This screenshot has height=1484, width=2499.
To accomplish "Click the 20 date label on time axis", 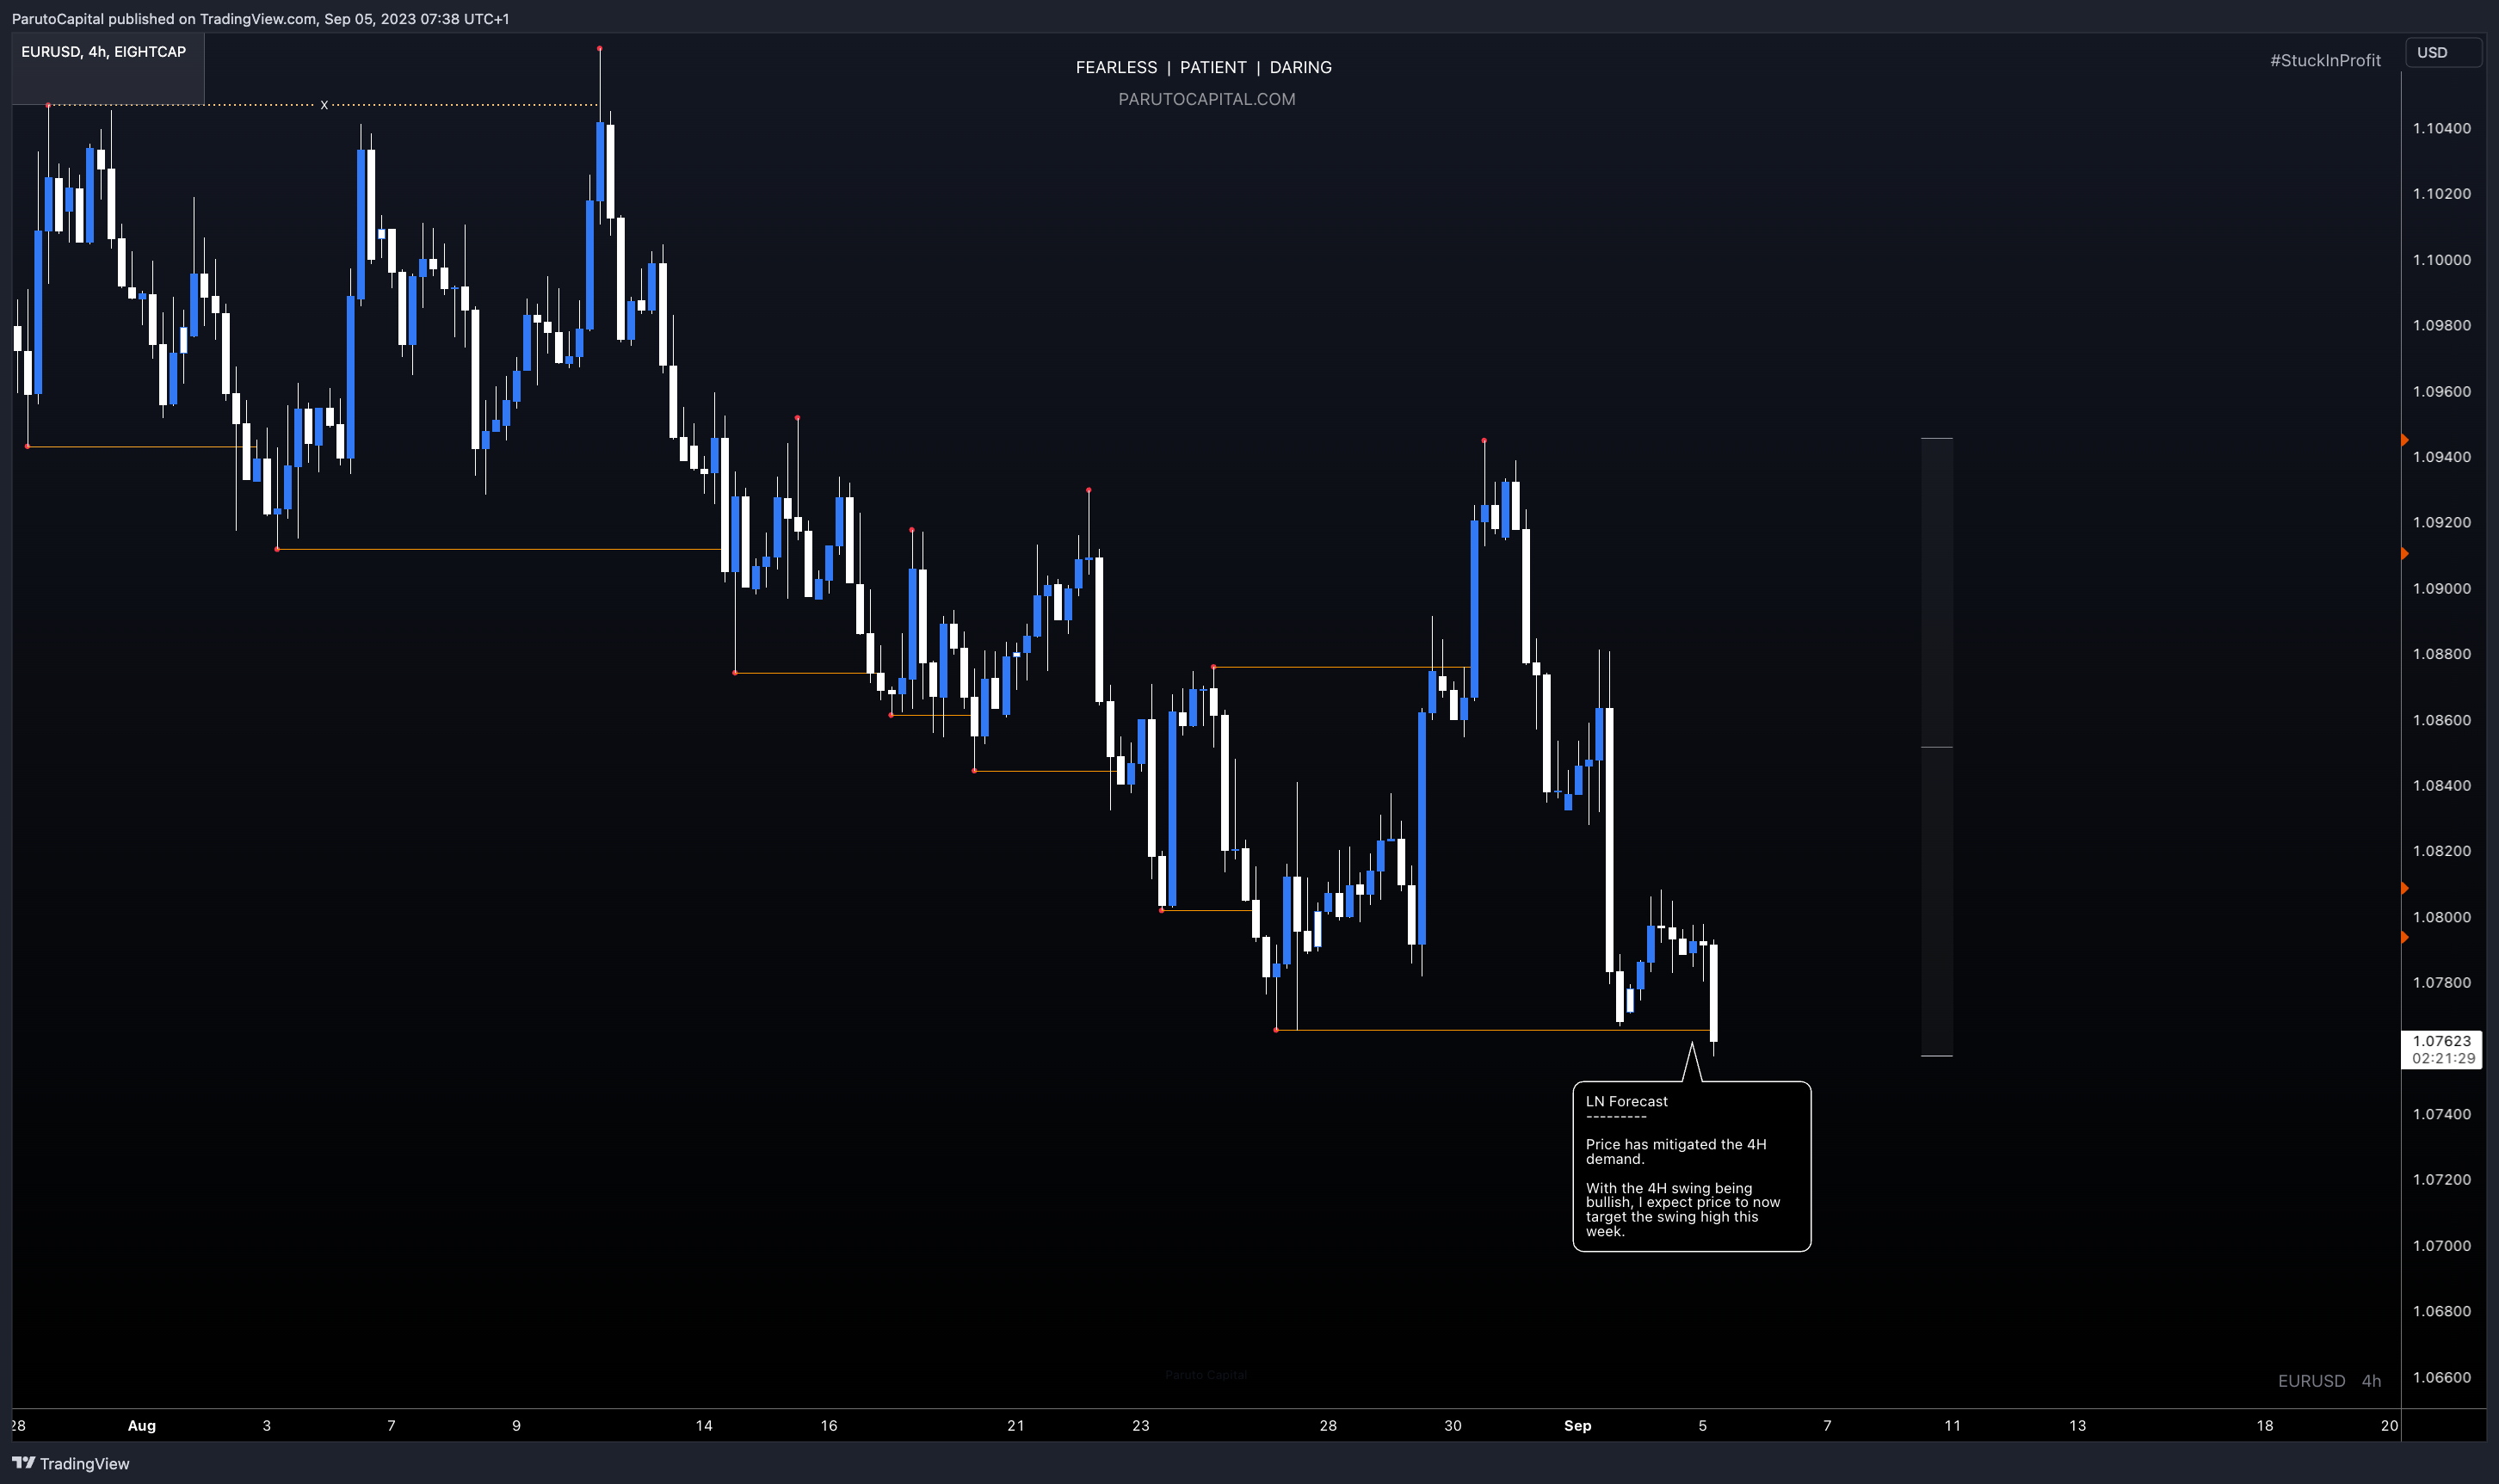I will 2389,1425.
